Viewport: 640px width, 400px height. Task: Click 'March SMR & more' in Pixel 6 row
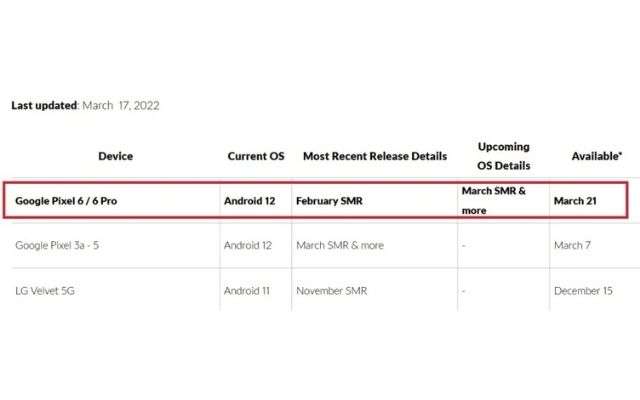(x=493, y=200)
